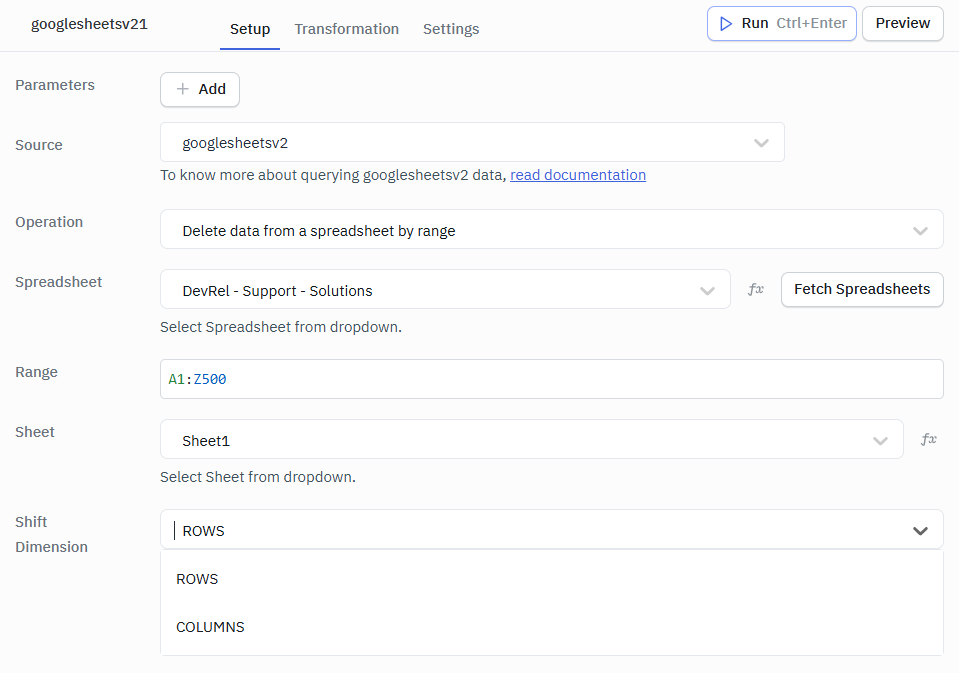The image size is (959, 673).
Task: Open the read documentation link
Action: [578, 175]
